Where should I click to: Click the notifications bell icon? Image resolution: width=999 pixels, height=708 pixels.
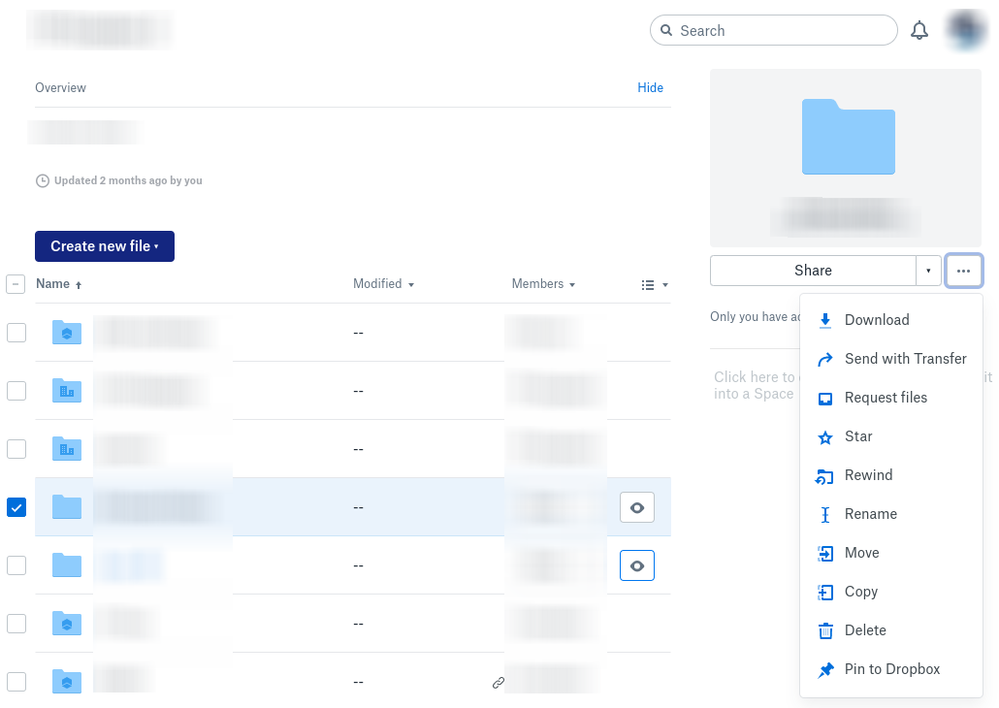click(x=919, y=31)
